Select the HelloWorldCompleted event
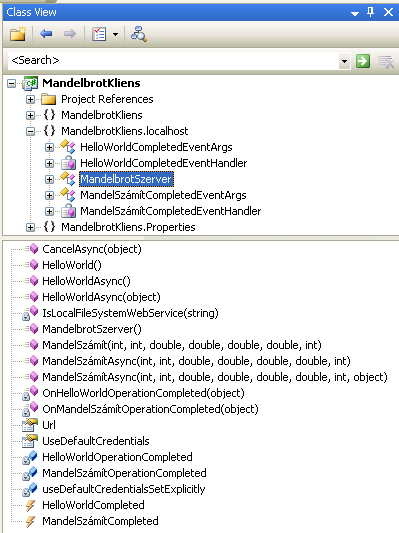The width and height of the screenshot is (399, 533). point(93,505)
